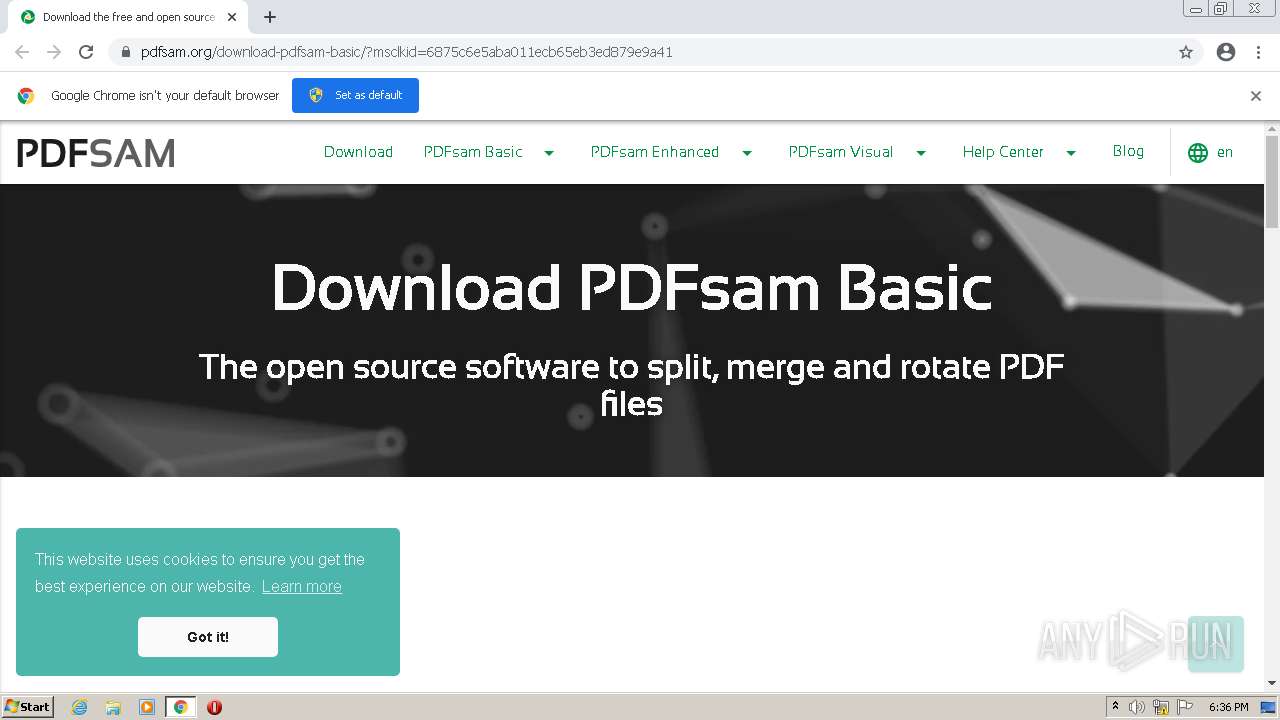Dismiss the default browser notification bar
The width and height of the screenshot is (1280, 720).
1256,96
